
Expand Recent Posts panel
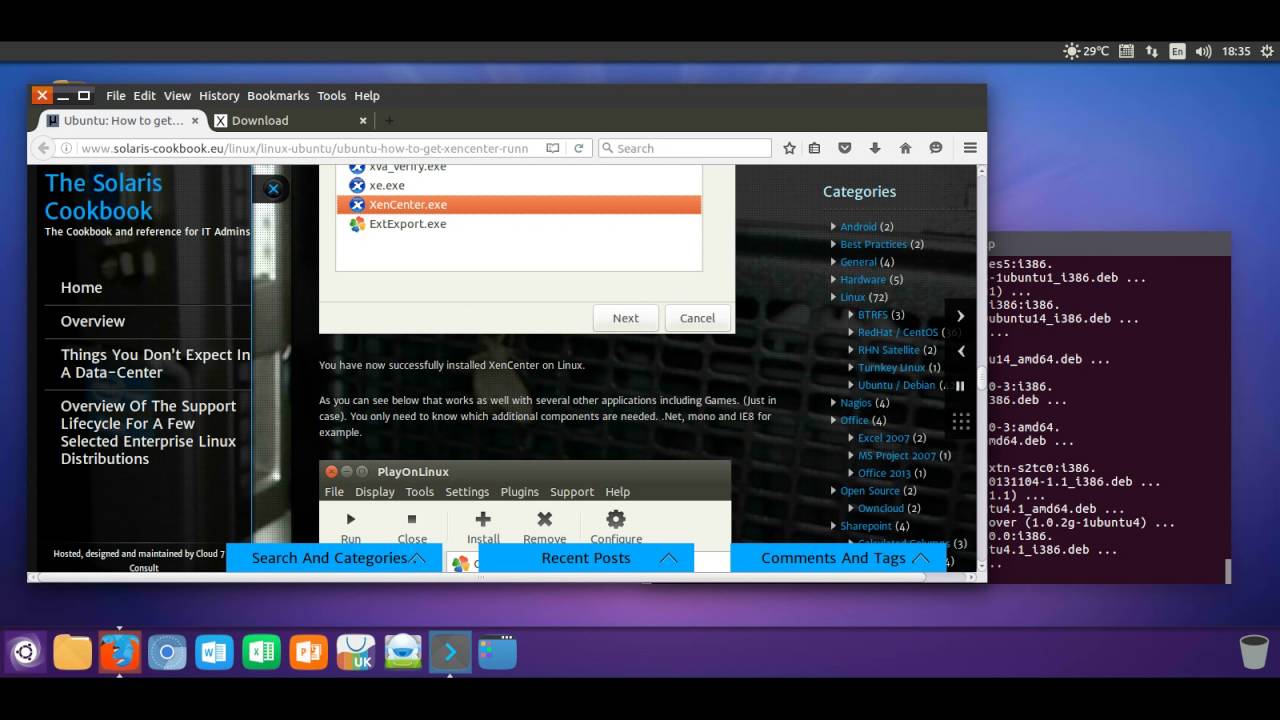[586, 558]
